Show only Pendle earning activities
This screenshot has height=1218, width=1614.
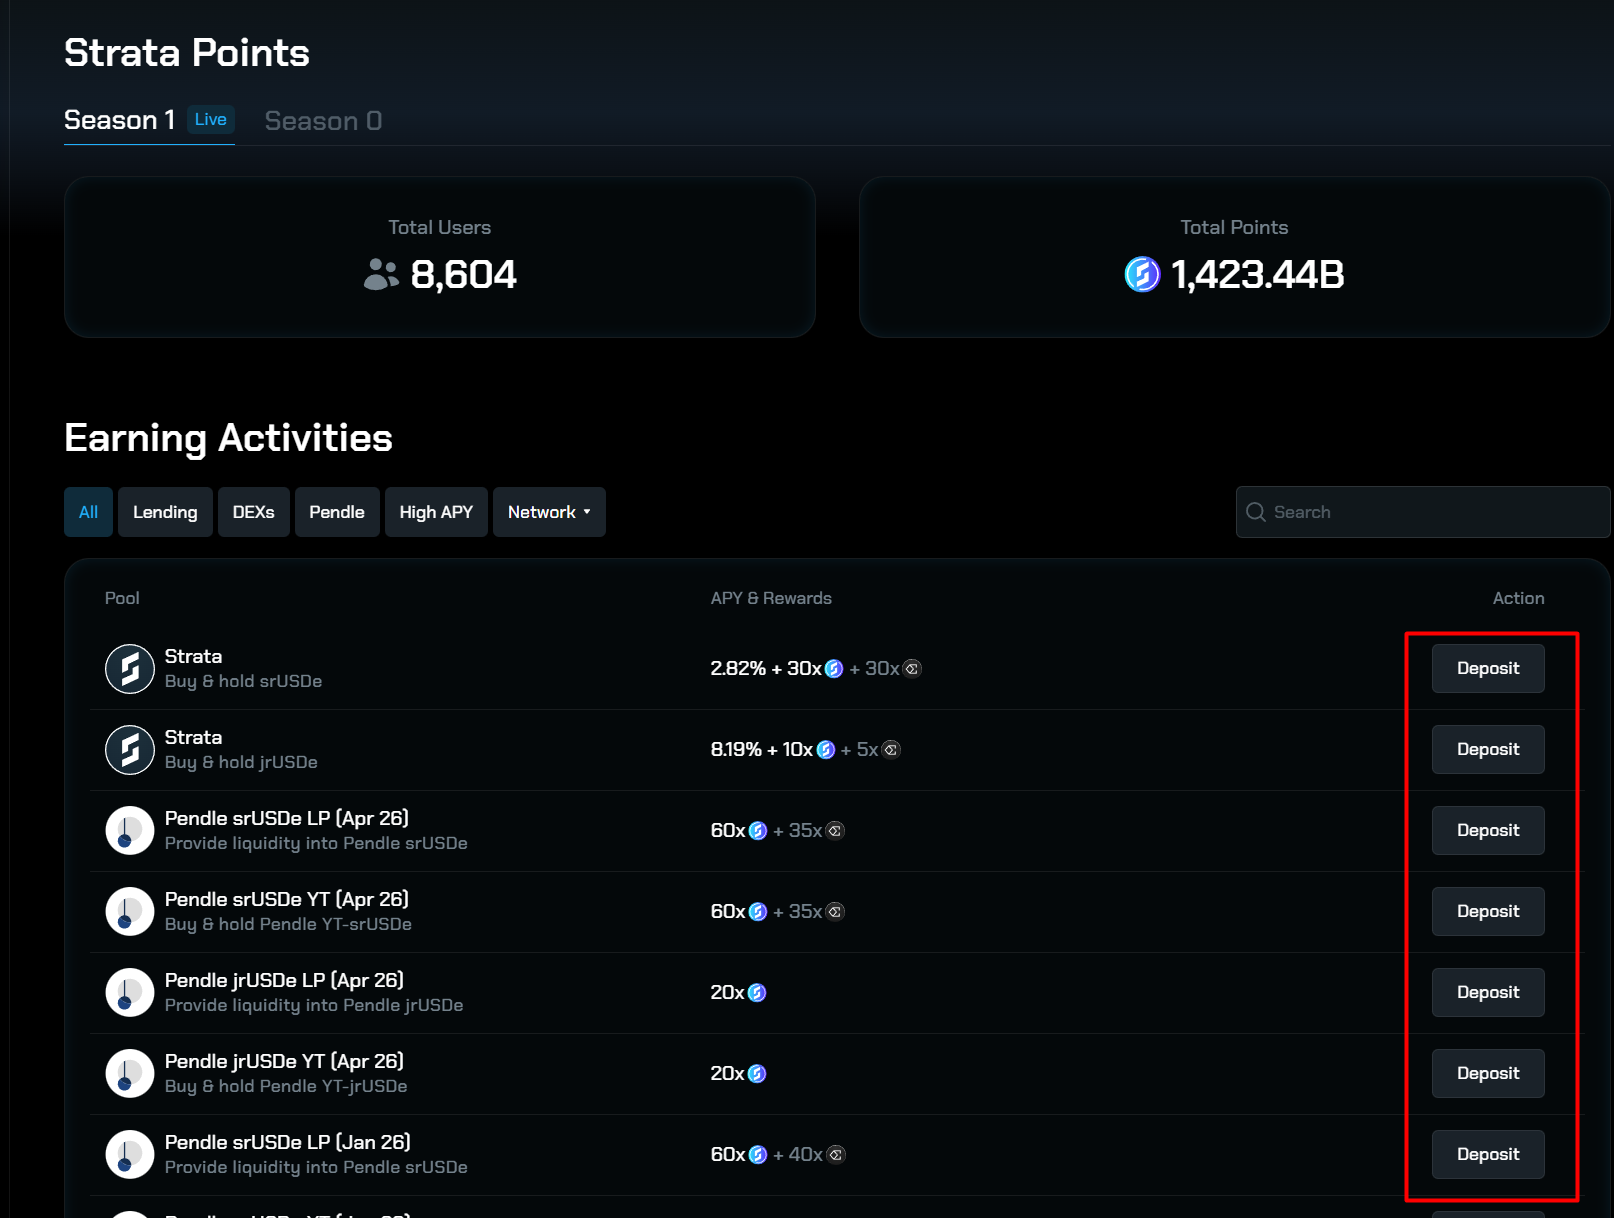pos(337,512)
